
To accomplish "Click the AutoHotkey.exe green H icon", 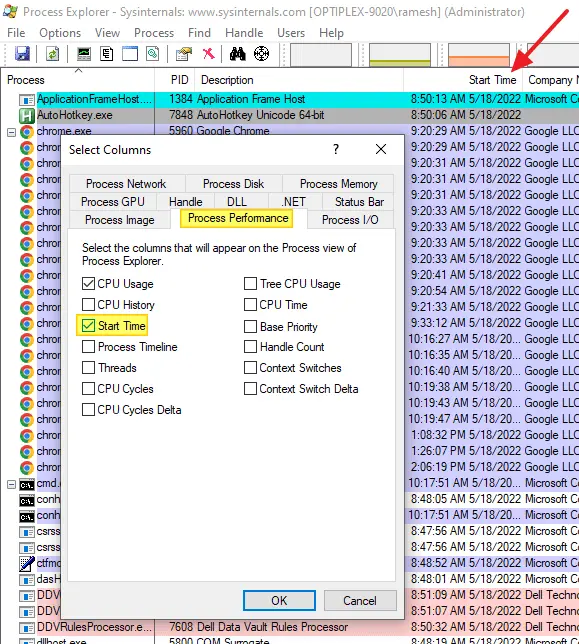I will 27,115.
